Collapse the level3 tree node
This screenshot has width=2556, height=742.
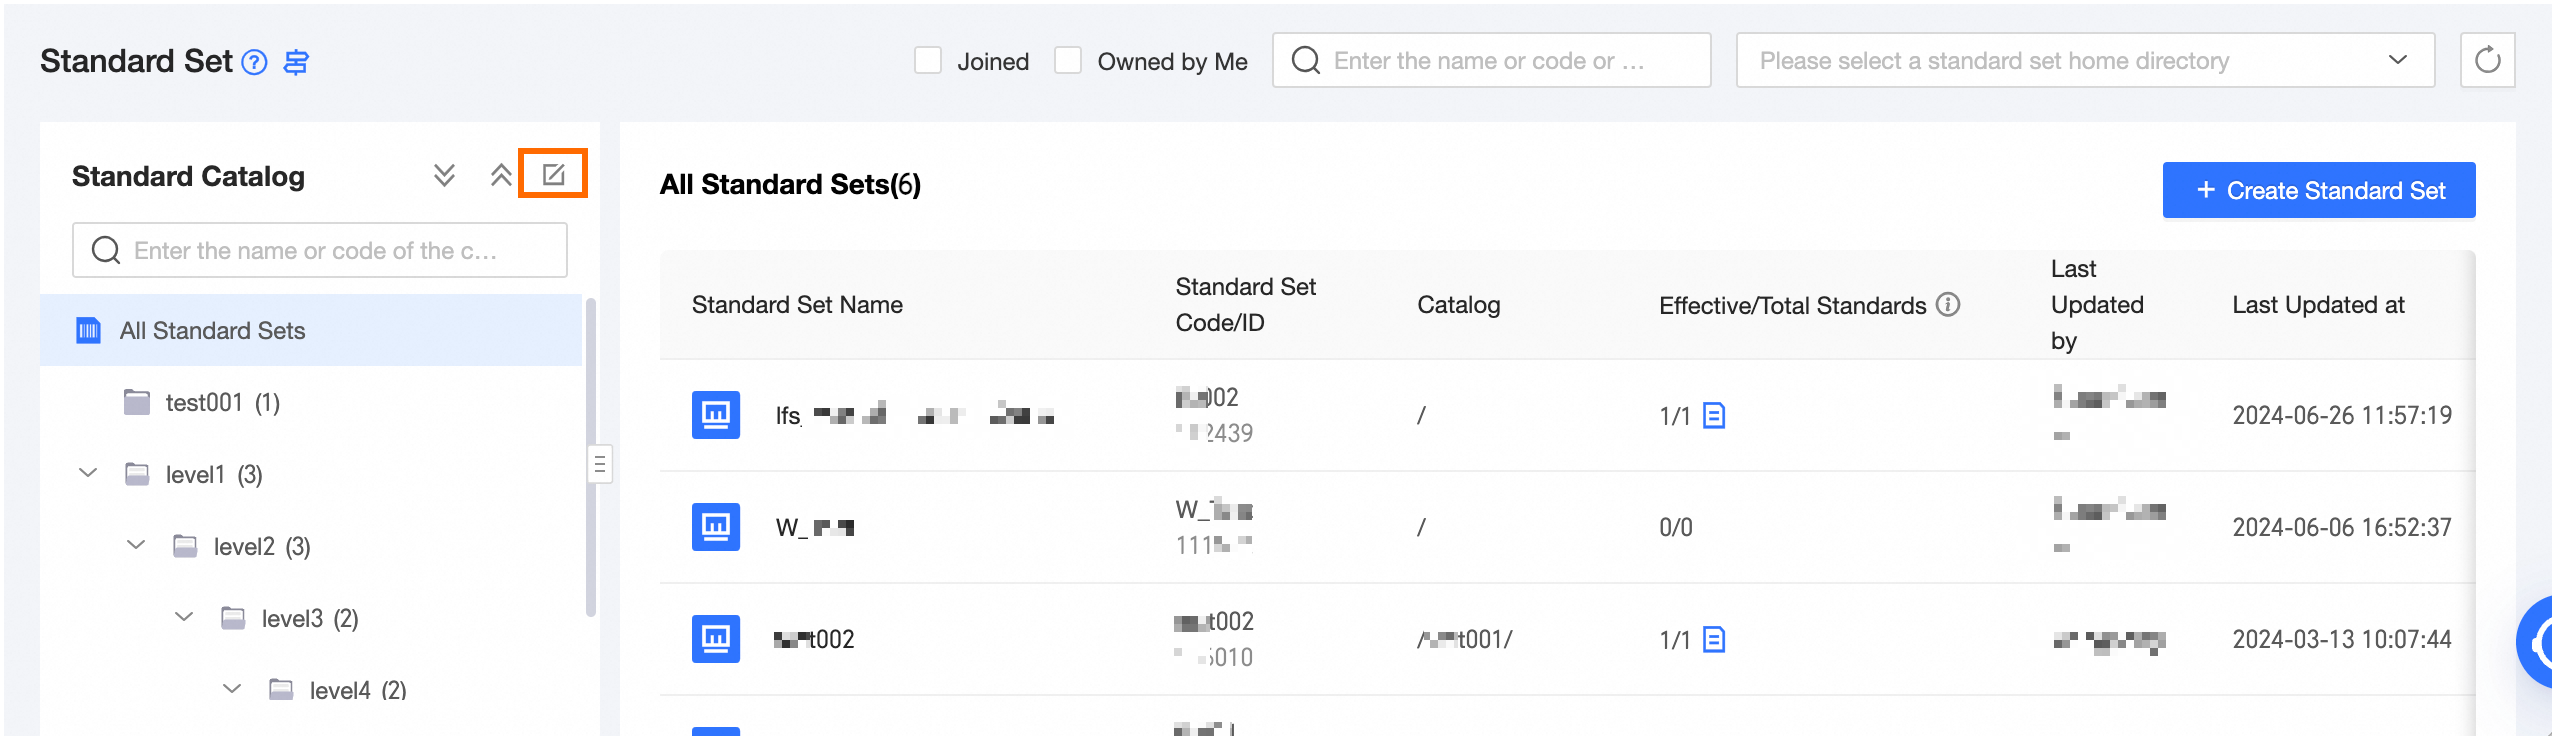point(184,617)
